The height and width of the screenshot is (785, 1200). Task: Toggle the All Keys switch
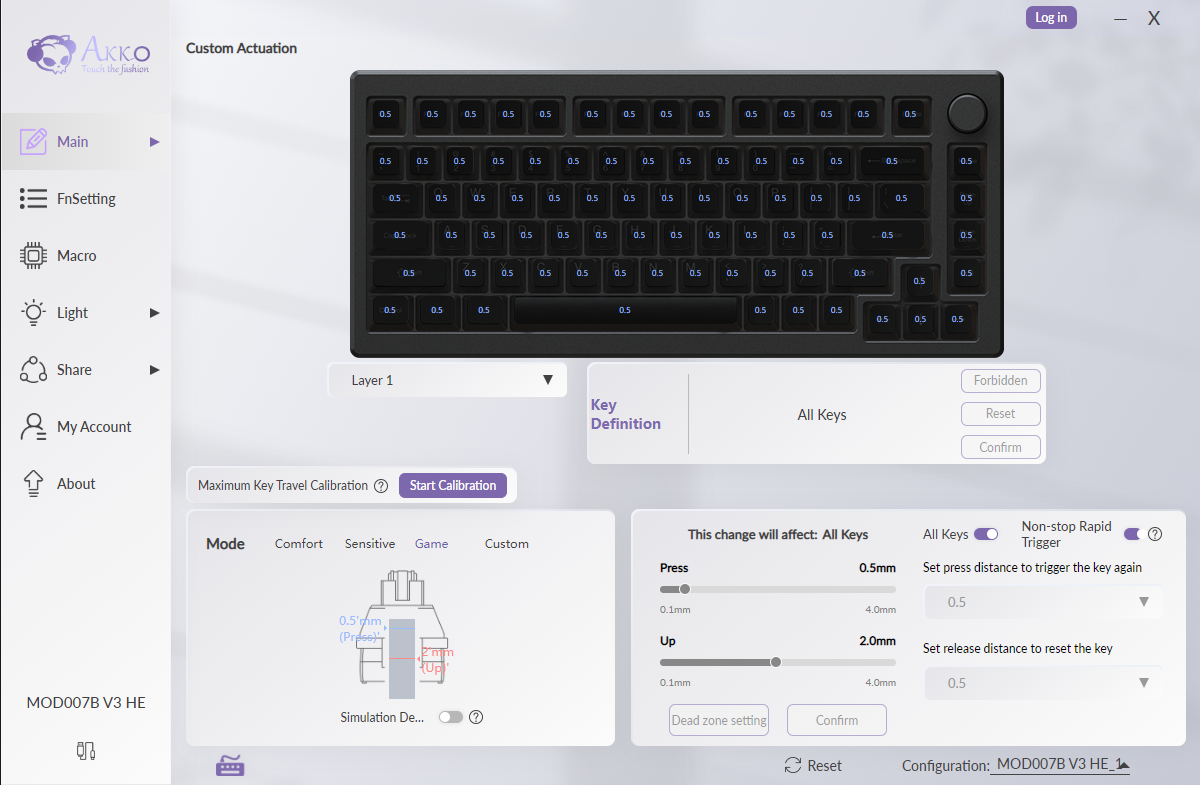coord(986,534)
